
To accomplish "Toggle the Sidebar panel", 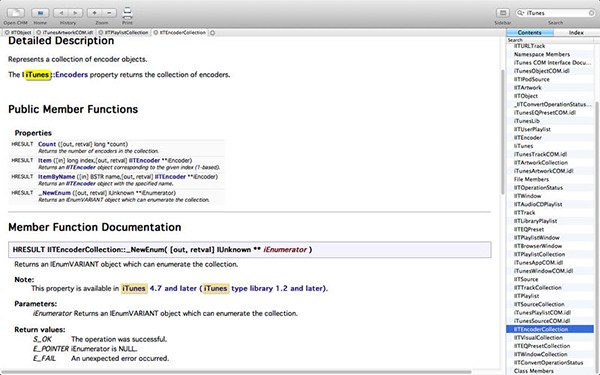I will (503, 13).
